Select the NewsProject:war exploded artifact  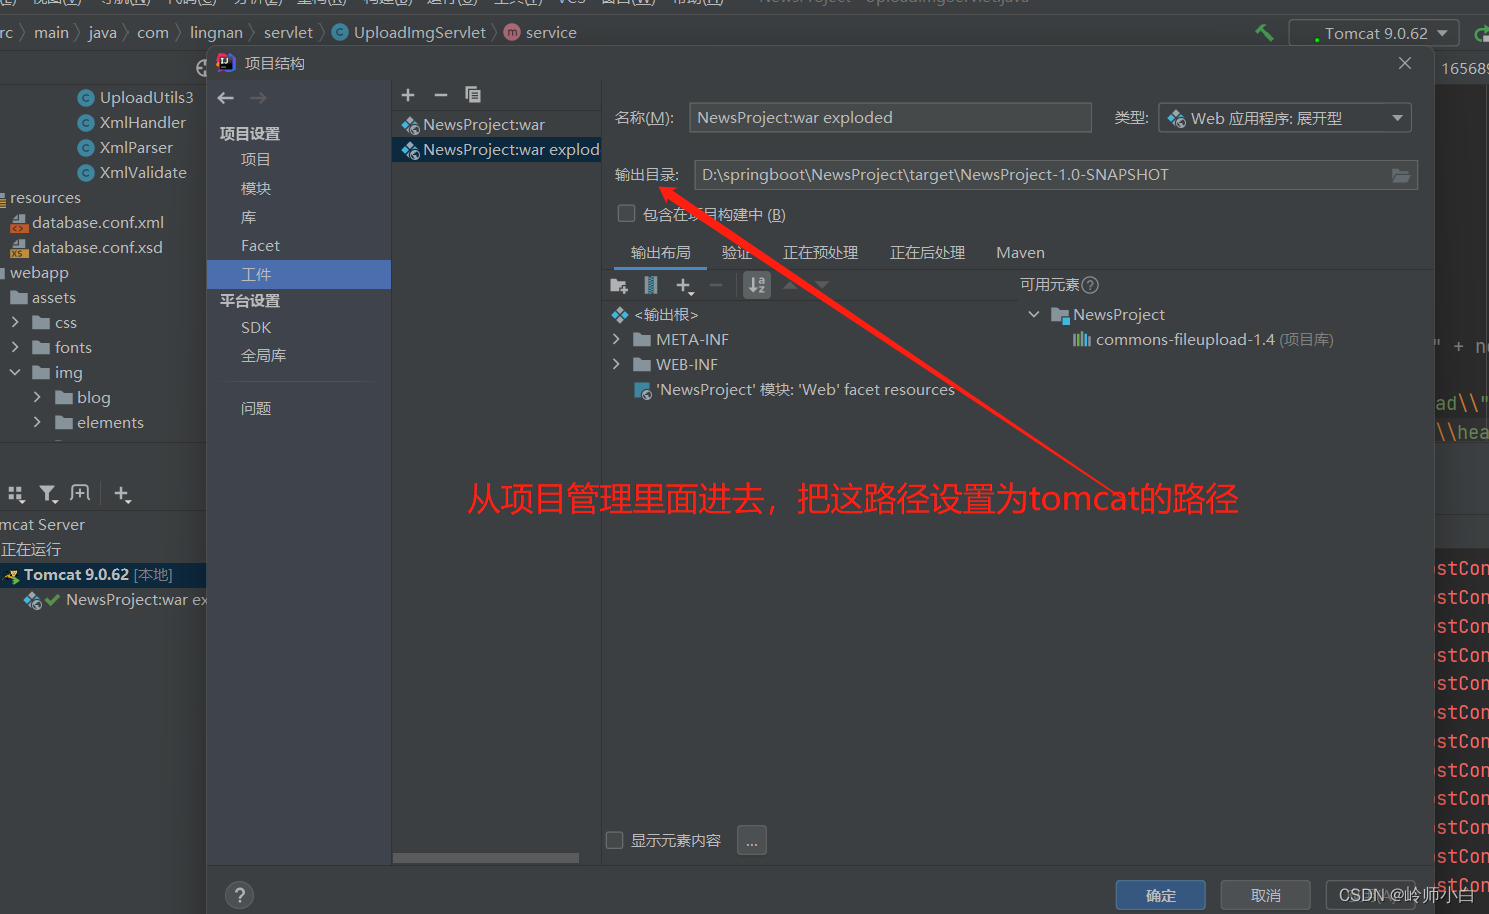click(496, 150)
